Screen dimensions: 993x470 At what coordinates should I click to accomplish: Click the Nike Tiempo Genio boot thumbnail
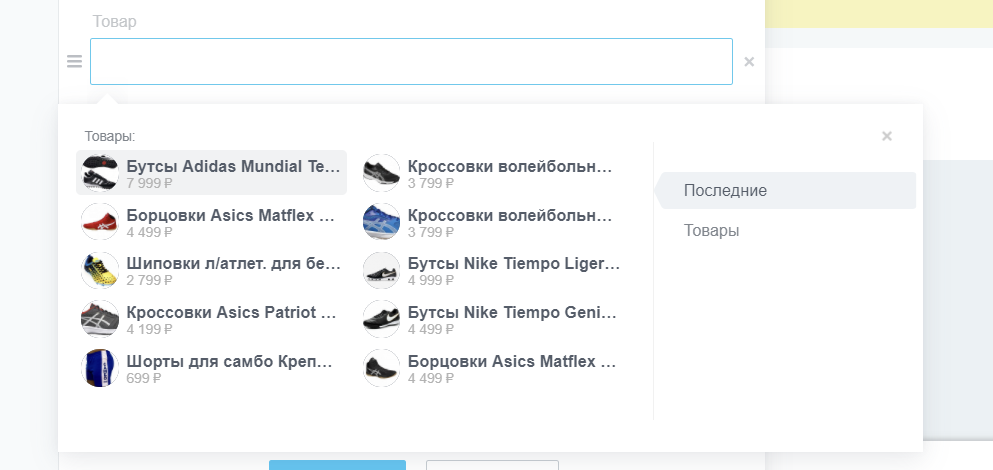pyautogui.click(x=381, y=319)
